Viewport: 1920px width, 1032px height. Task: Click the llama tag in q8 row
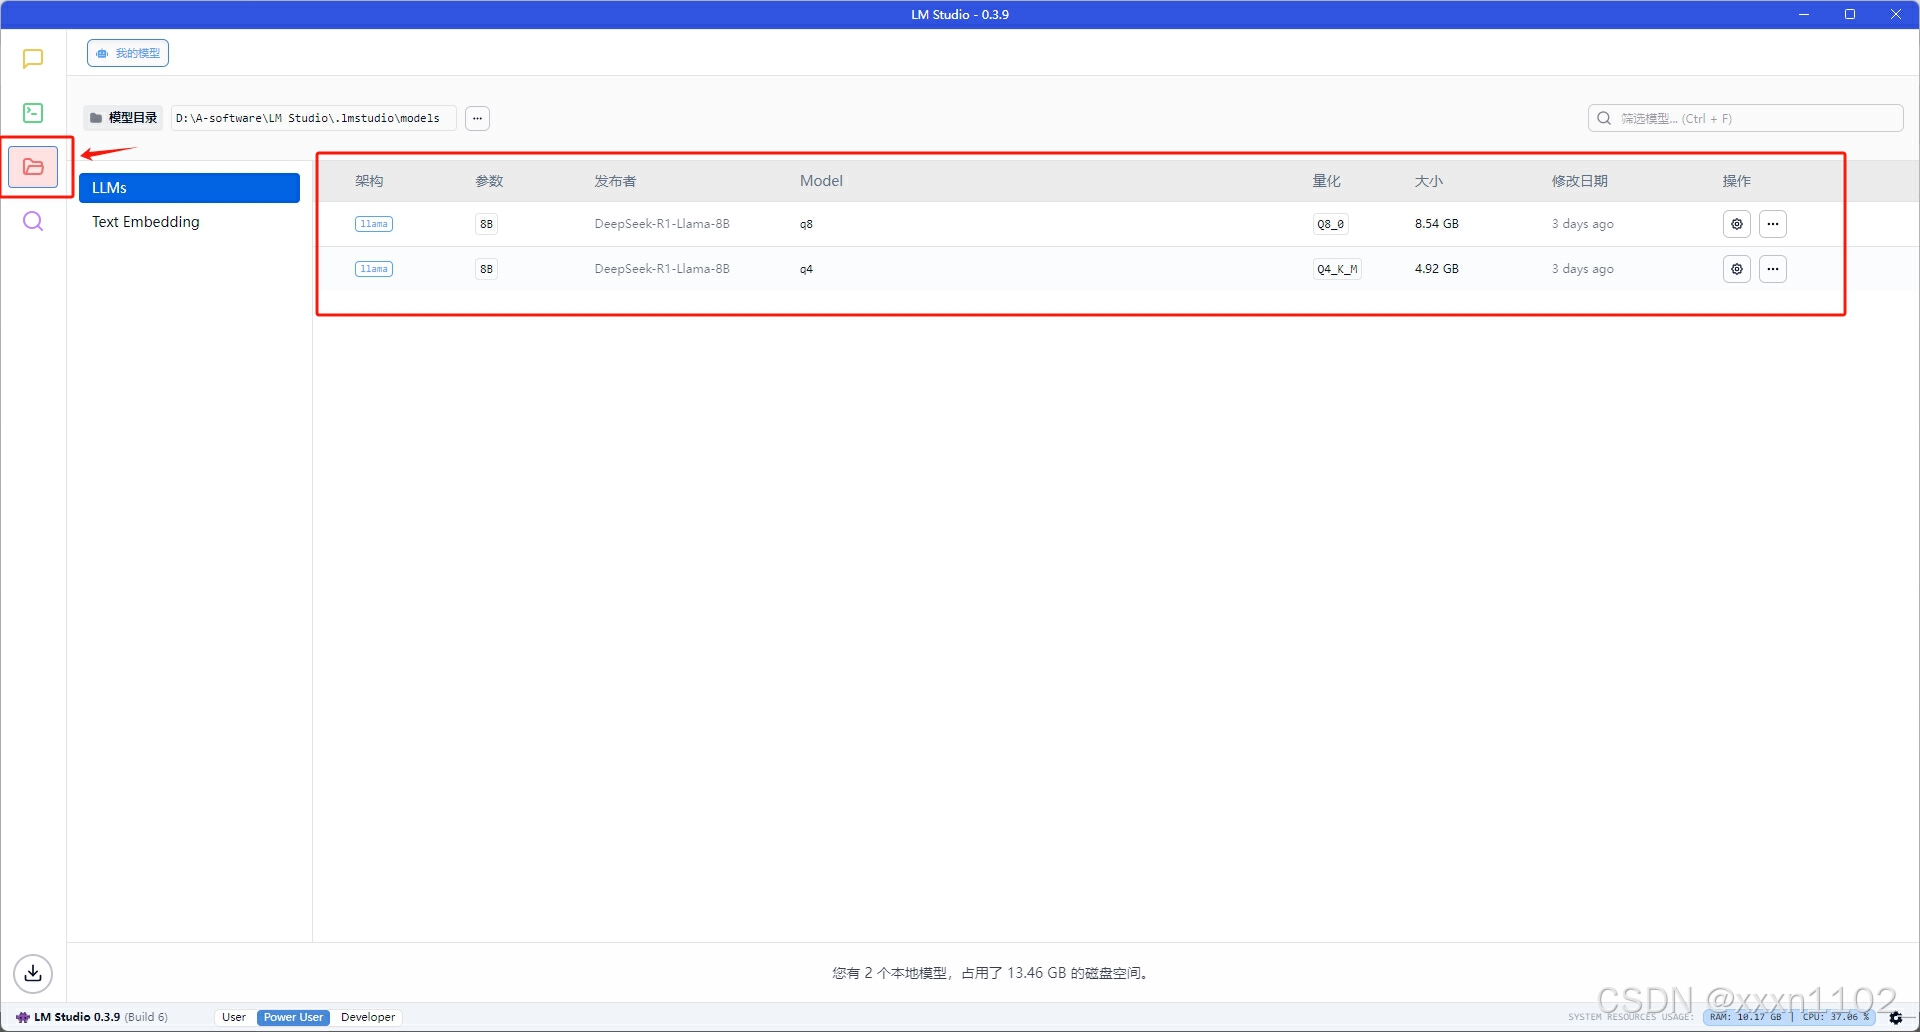tap(374, 224)
